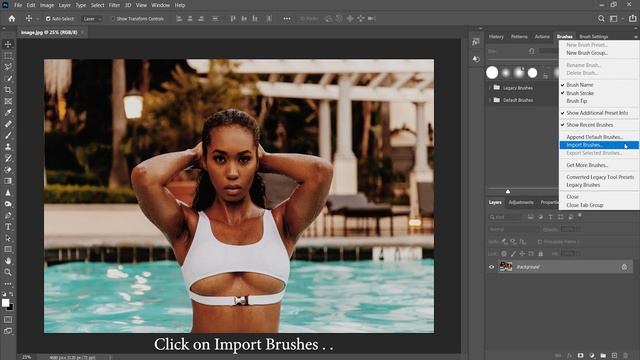Click the background color swatch
The image size is (640, 360).
[11, 307]
